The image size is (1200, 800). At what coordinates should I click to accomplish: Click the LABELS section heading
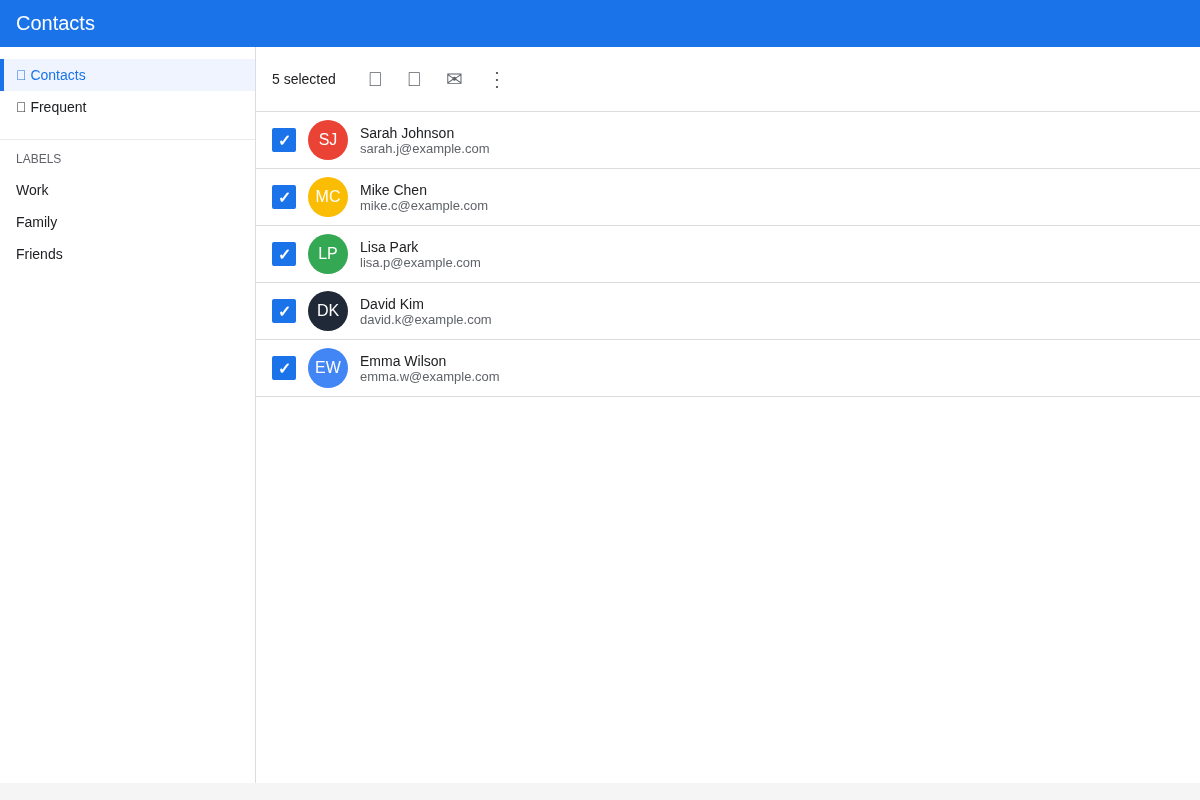point(38,158)
